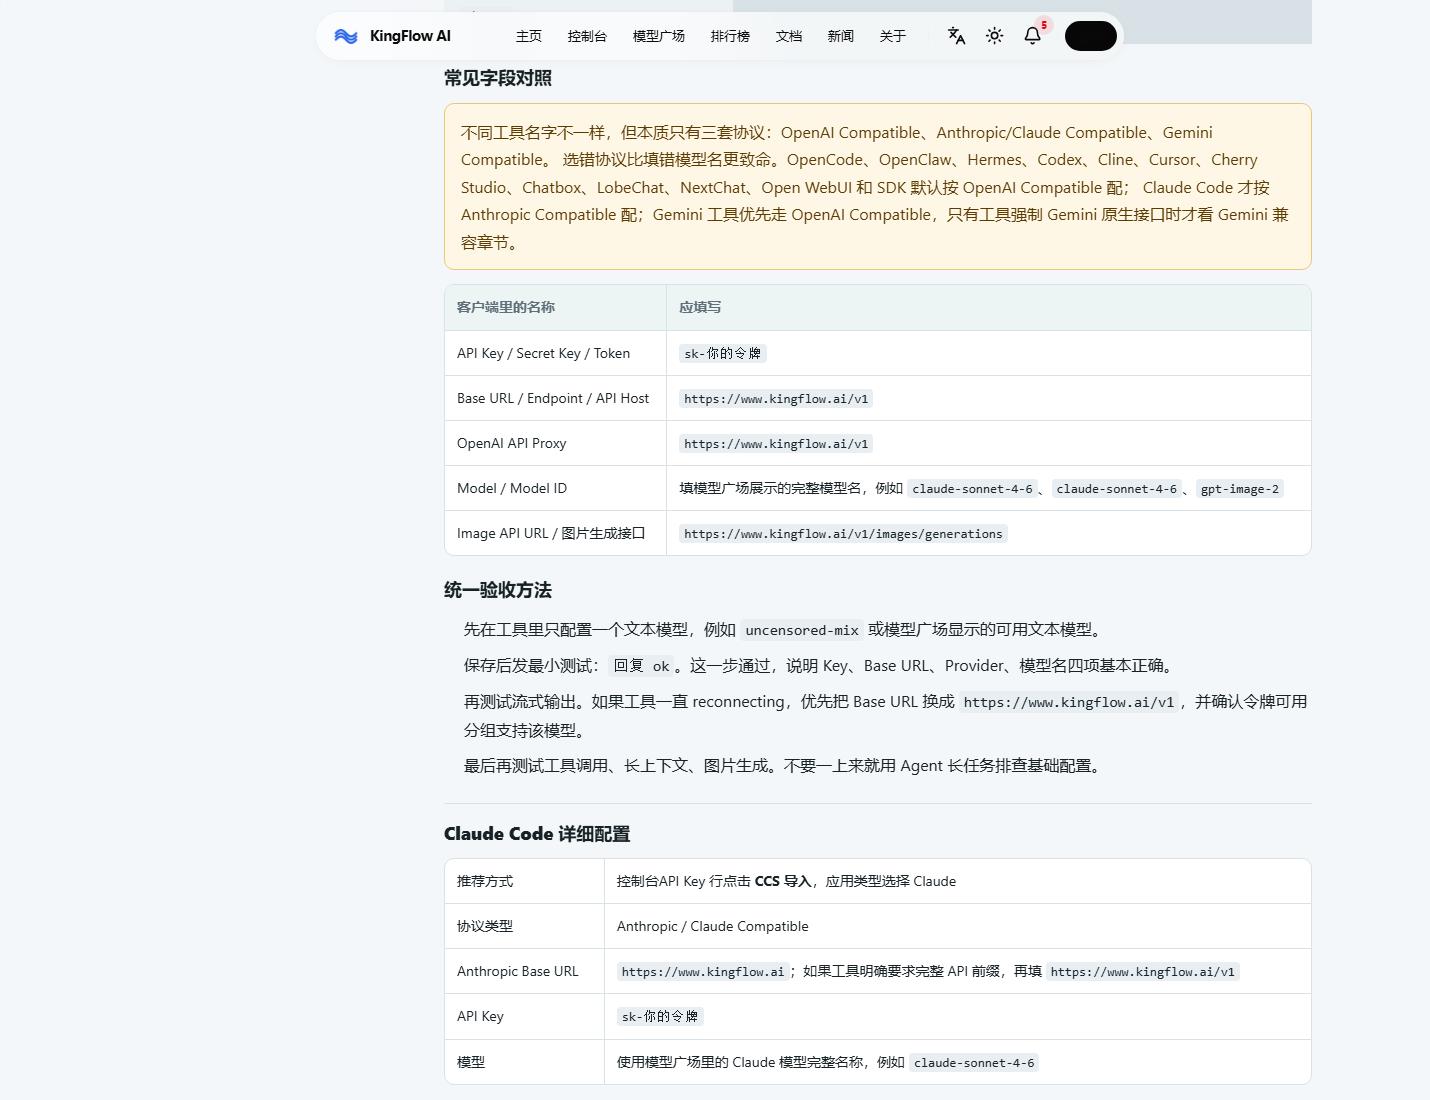Go to the 主页 nav item
The height and width of the screenshot is (1100, 1430).
coord(529,36)
